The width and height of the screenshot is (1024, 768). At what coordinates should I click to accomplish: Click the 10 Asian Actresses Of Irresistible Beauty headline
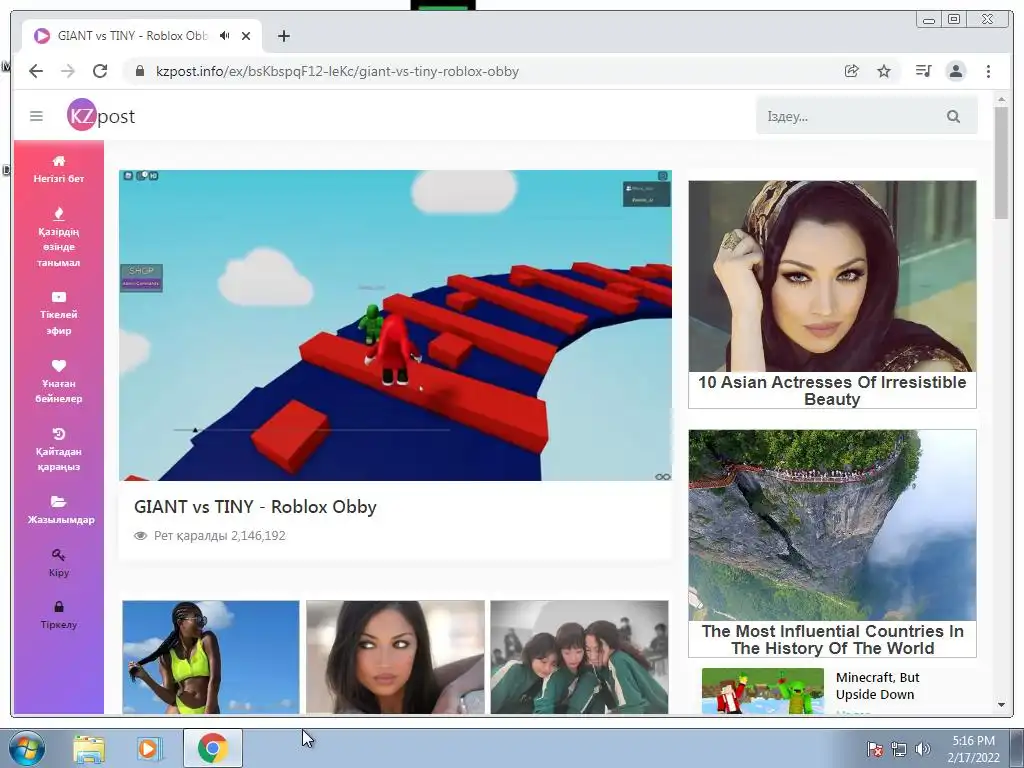coord(832,391)
